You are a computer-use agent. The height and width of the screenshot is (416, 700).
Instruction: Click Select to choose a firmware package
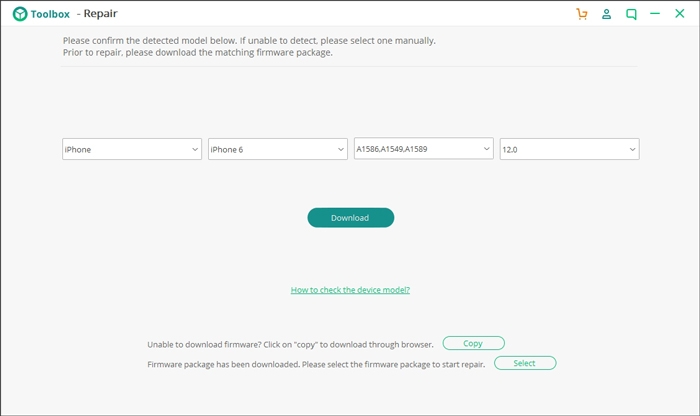(x=524, y=363)
